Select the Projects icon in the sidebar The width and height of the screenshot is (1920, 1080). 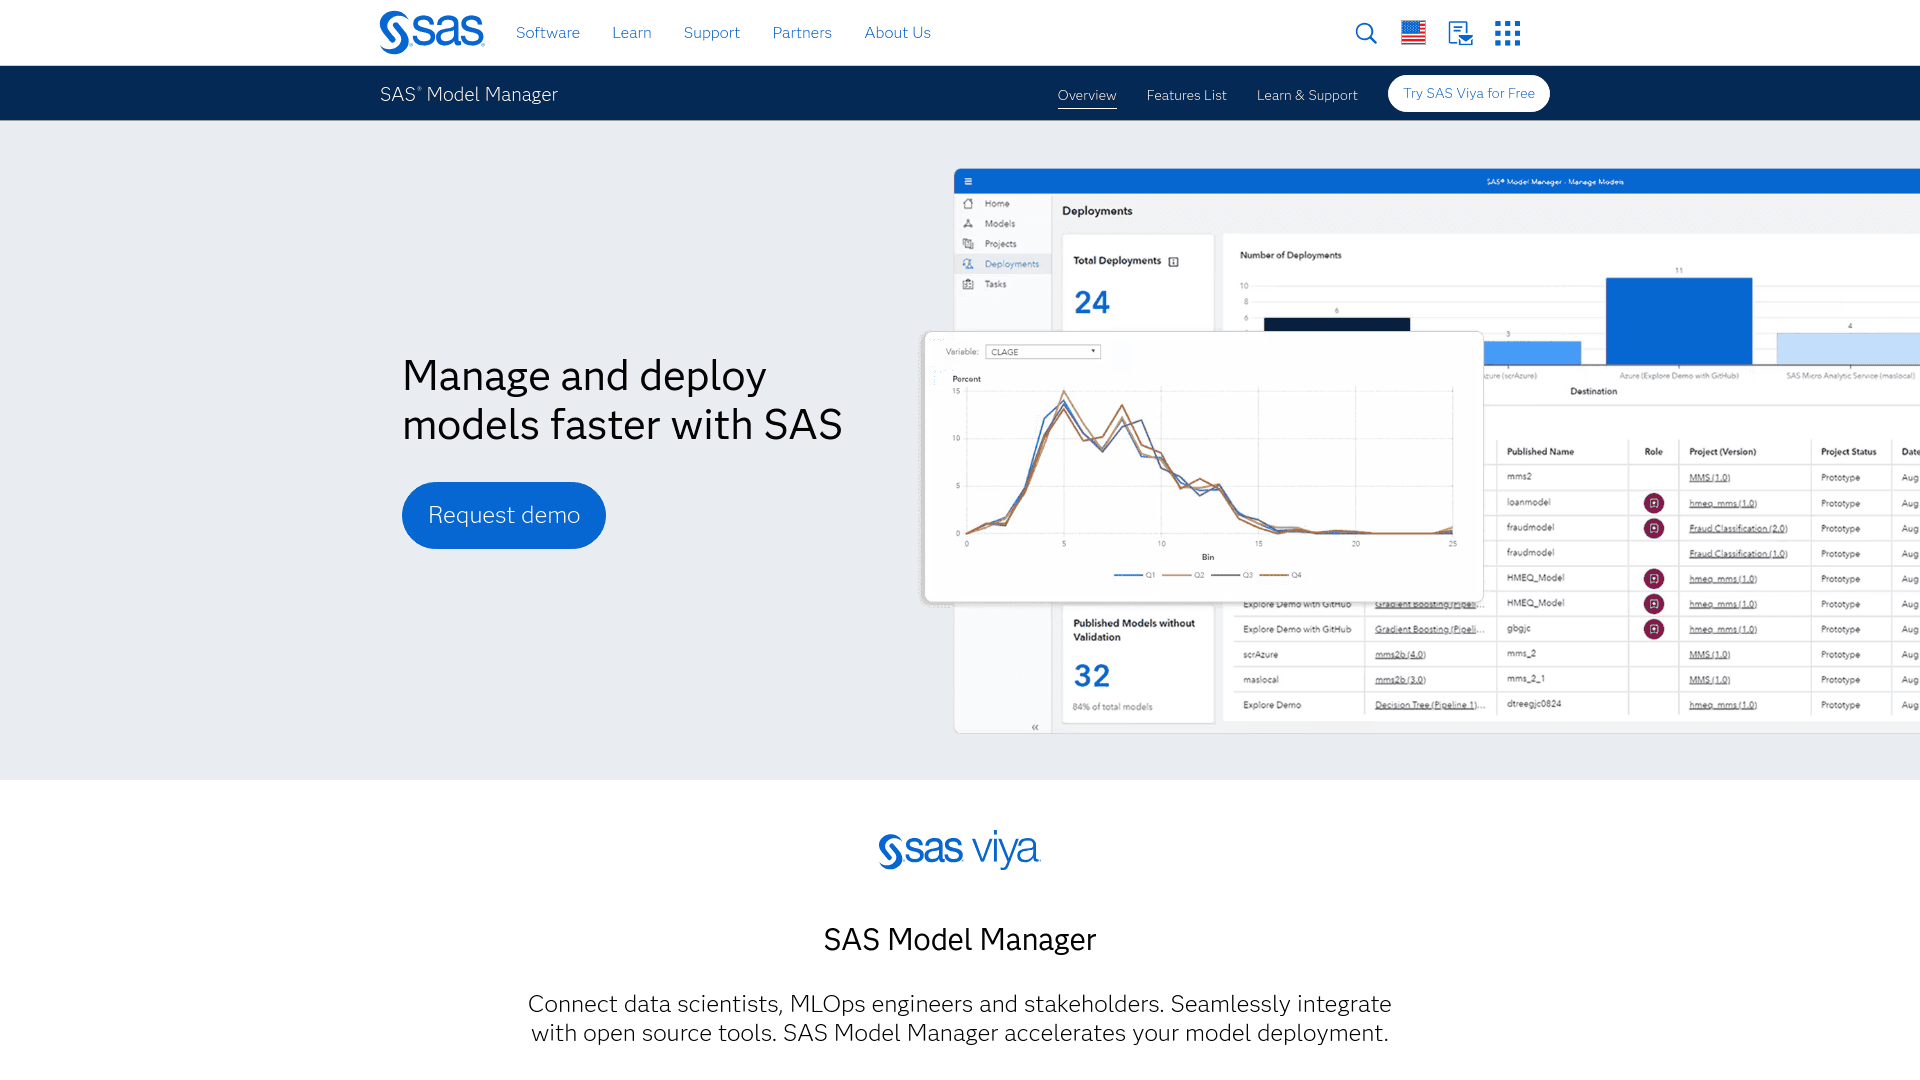pos(968,243)
